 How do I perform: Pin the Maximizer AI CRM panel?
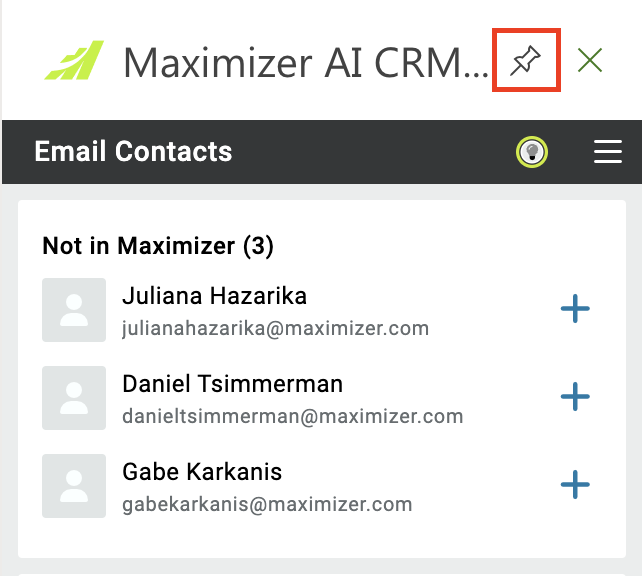[x=526, y=61]
